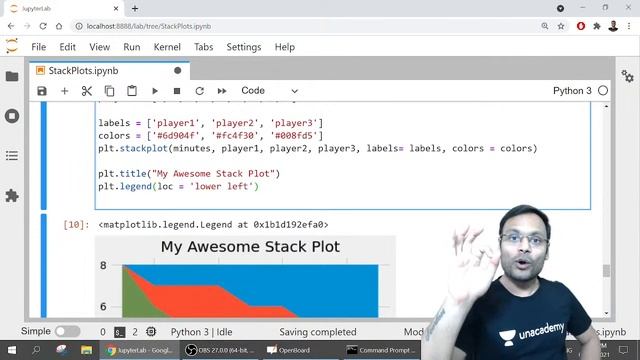Click the stack plot output image
The image size is (640, 360).
point(245,277)
